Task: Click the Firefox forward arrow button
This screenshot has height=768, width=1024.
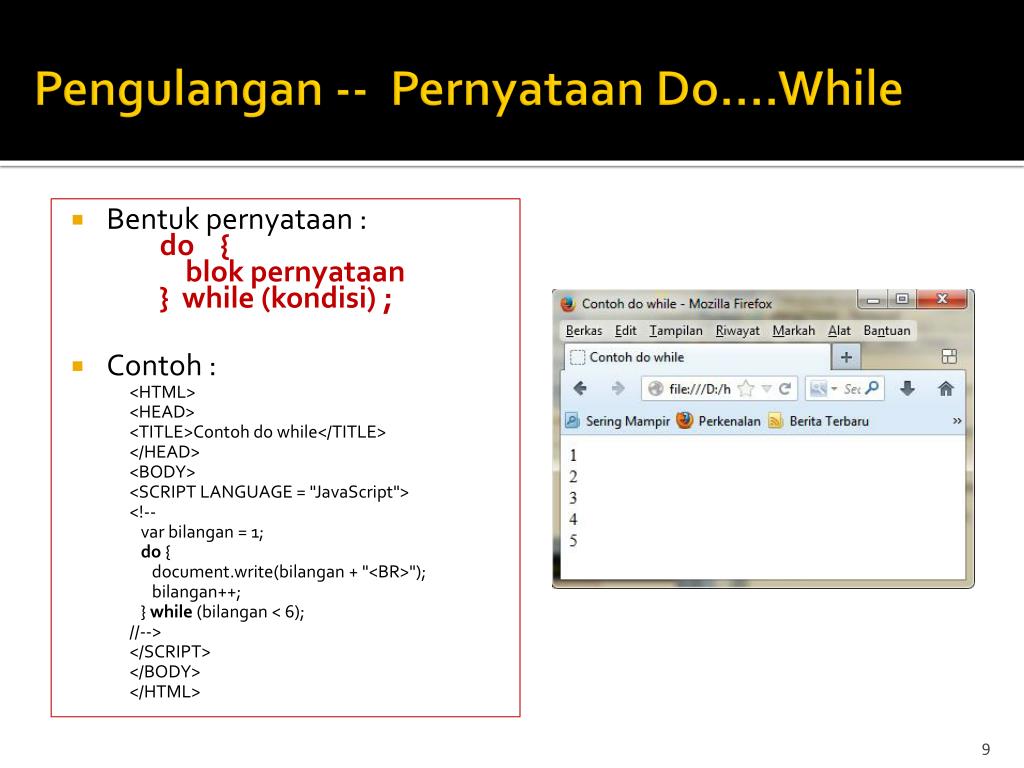Action: point(618,389)
